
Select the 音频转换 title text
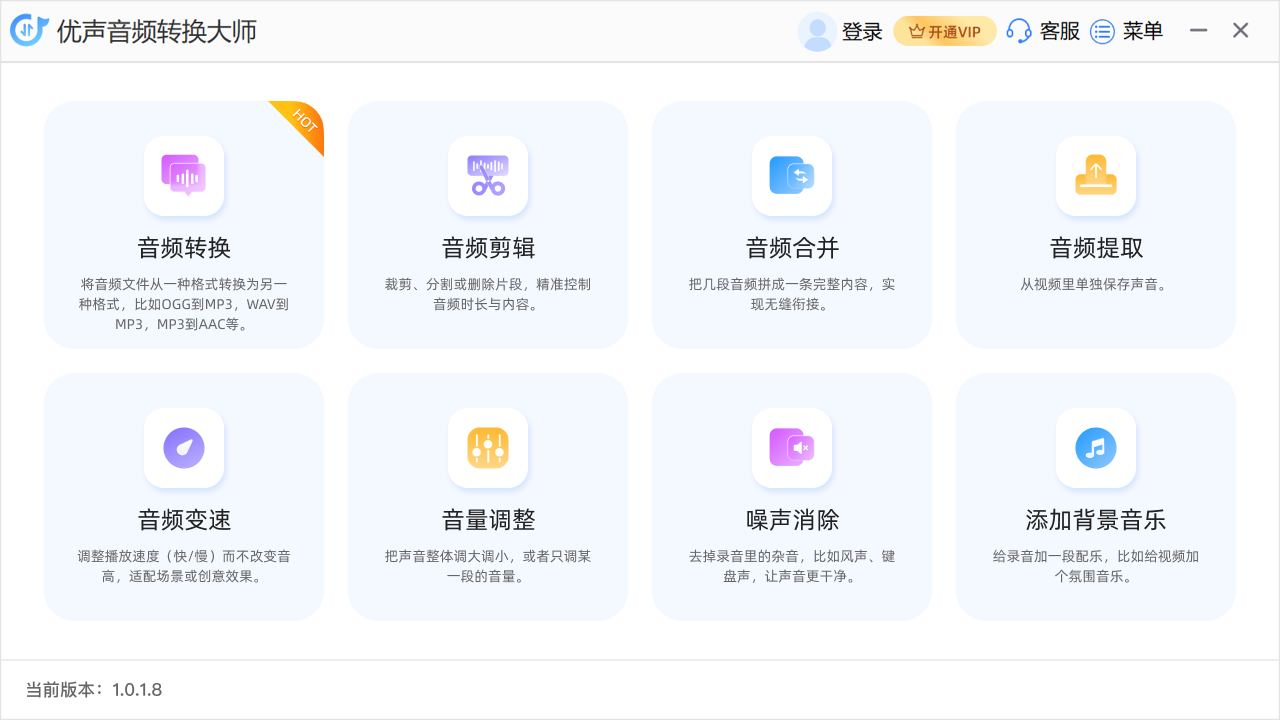coord(184,248)
